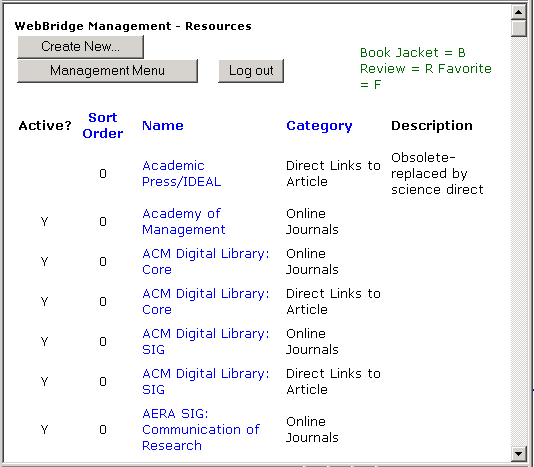Sort resources by Category column header
The width and height of the screenshot is (534, 467).
(319, 126)
